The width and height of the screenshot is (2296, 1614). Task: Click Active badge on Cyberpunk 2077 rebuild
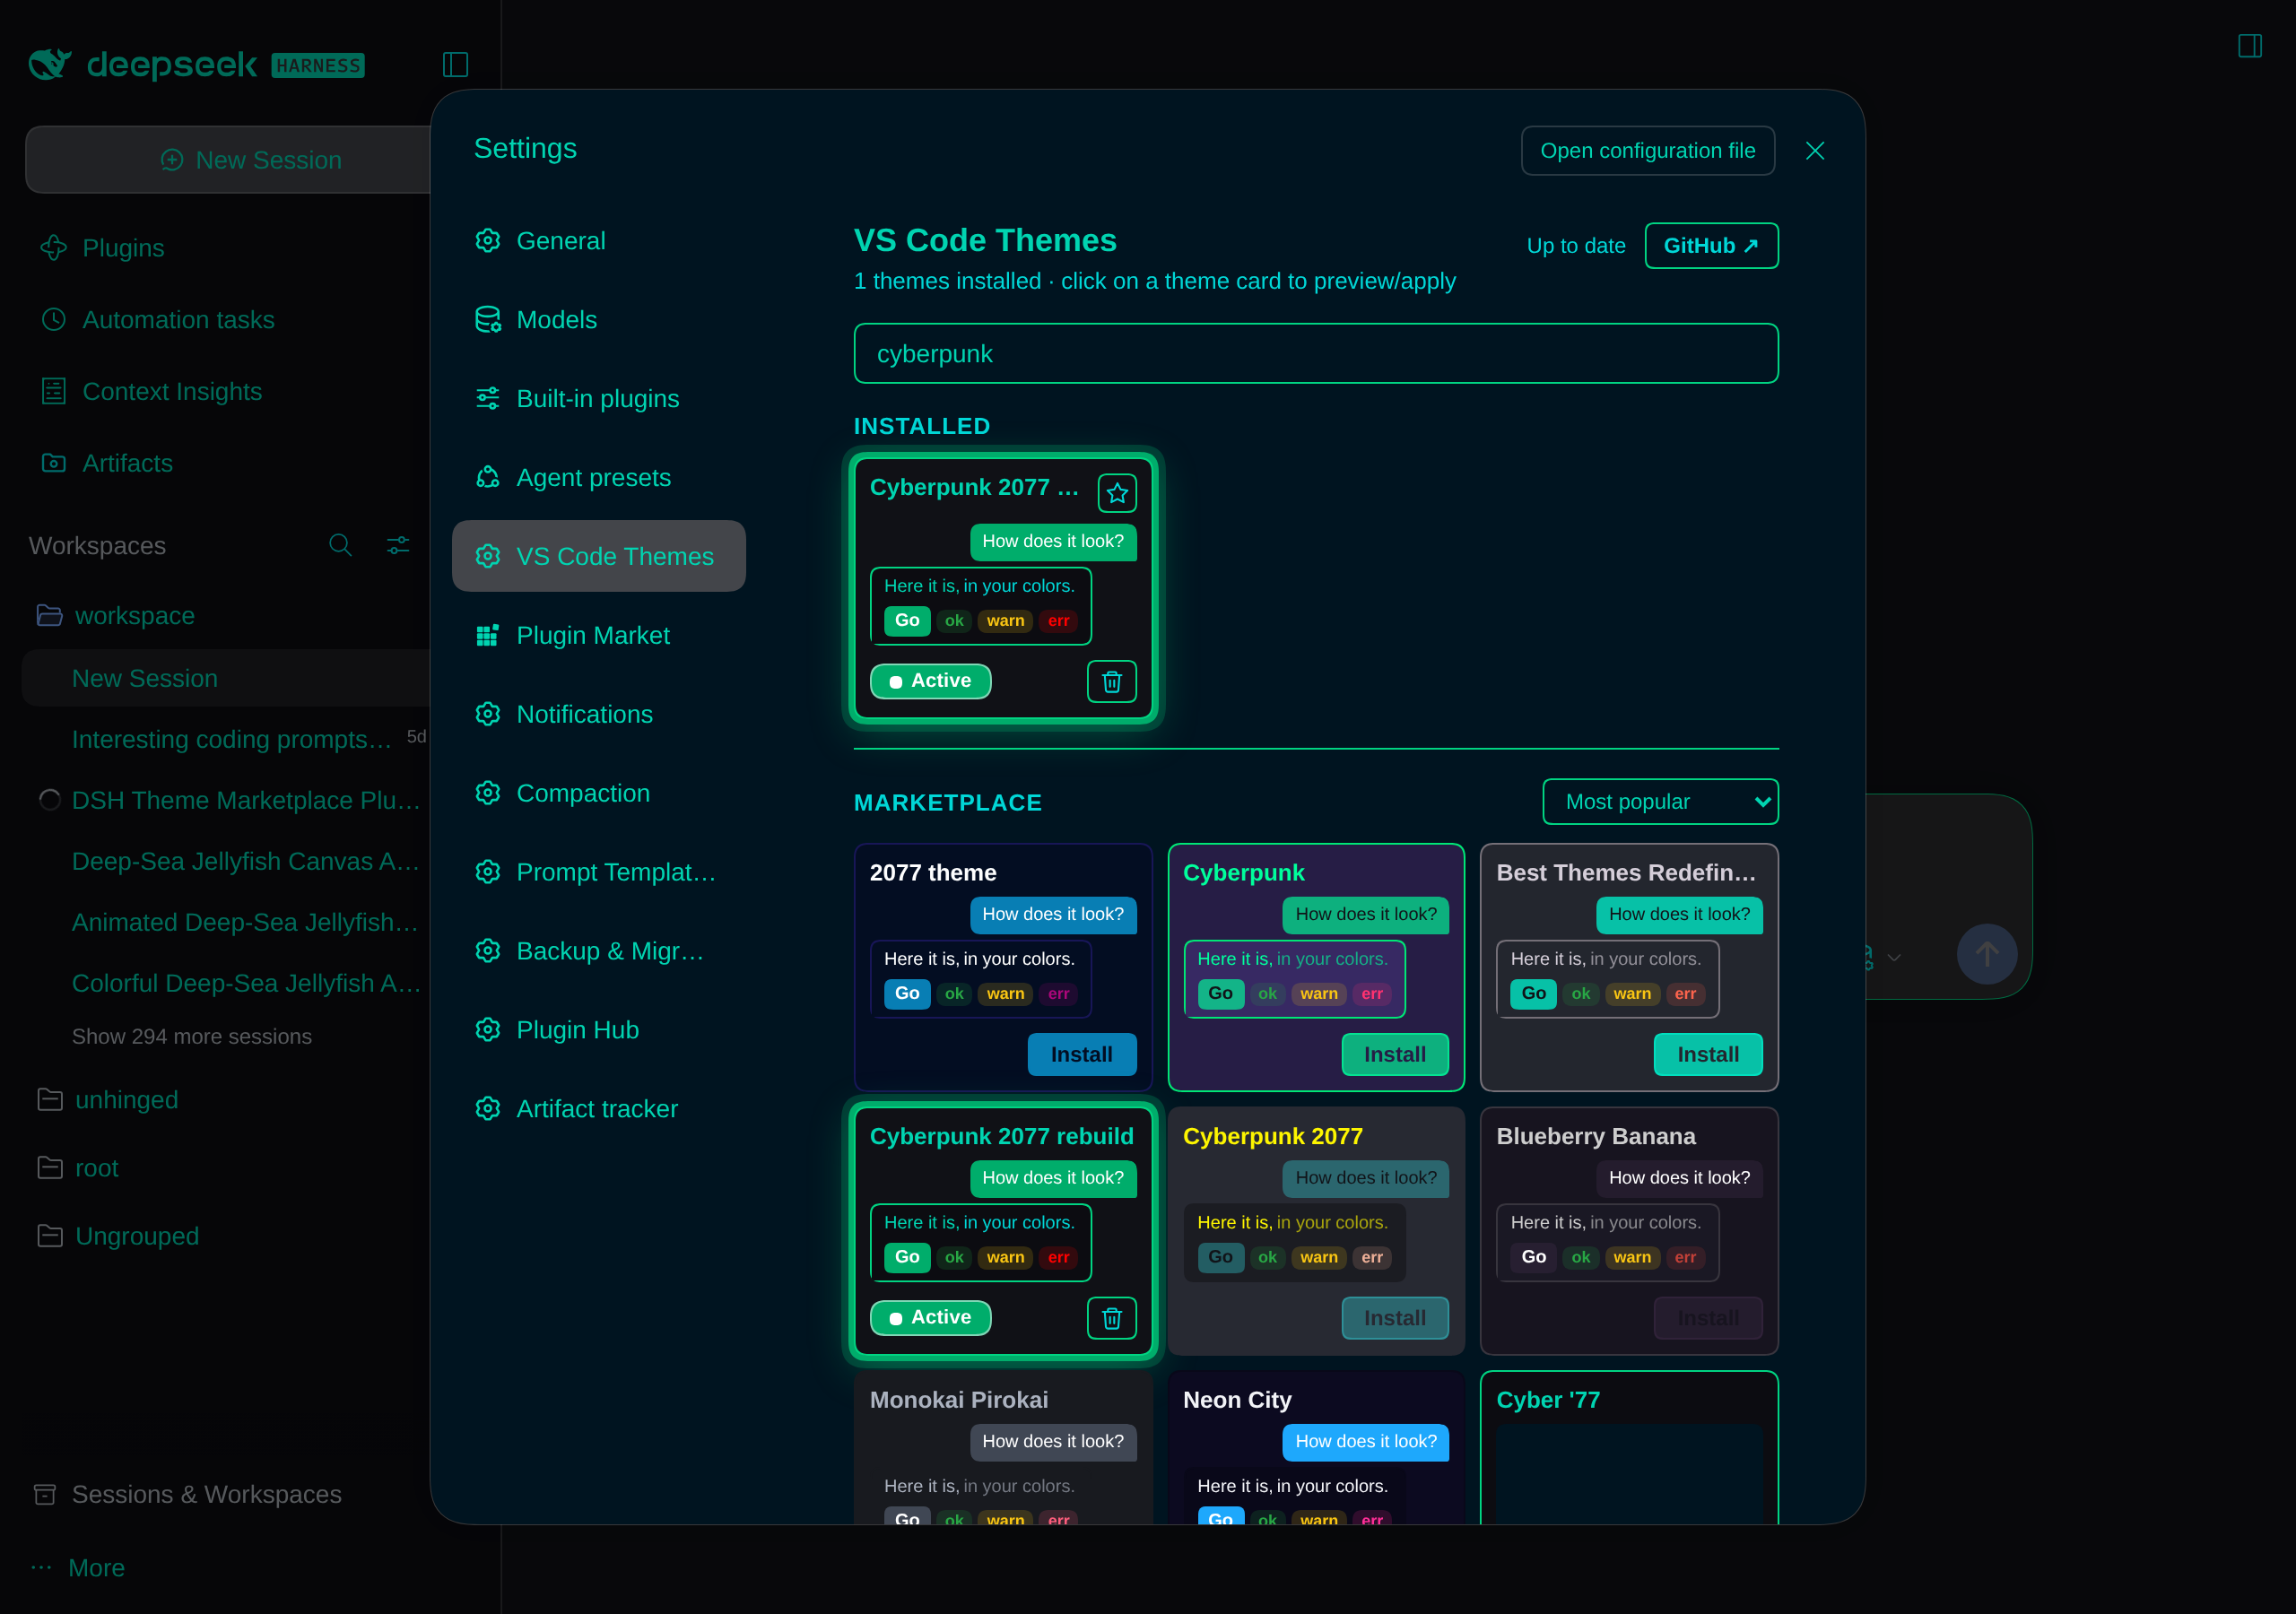930,1318
